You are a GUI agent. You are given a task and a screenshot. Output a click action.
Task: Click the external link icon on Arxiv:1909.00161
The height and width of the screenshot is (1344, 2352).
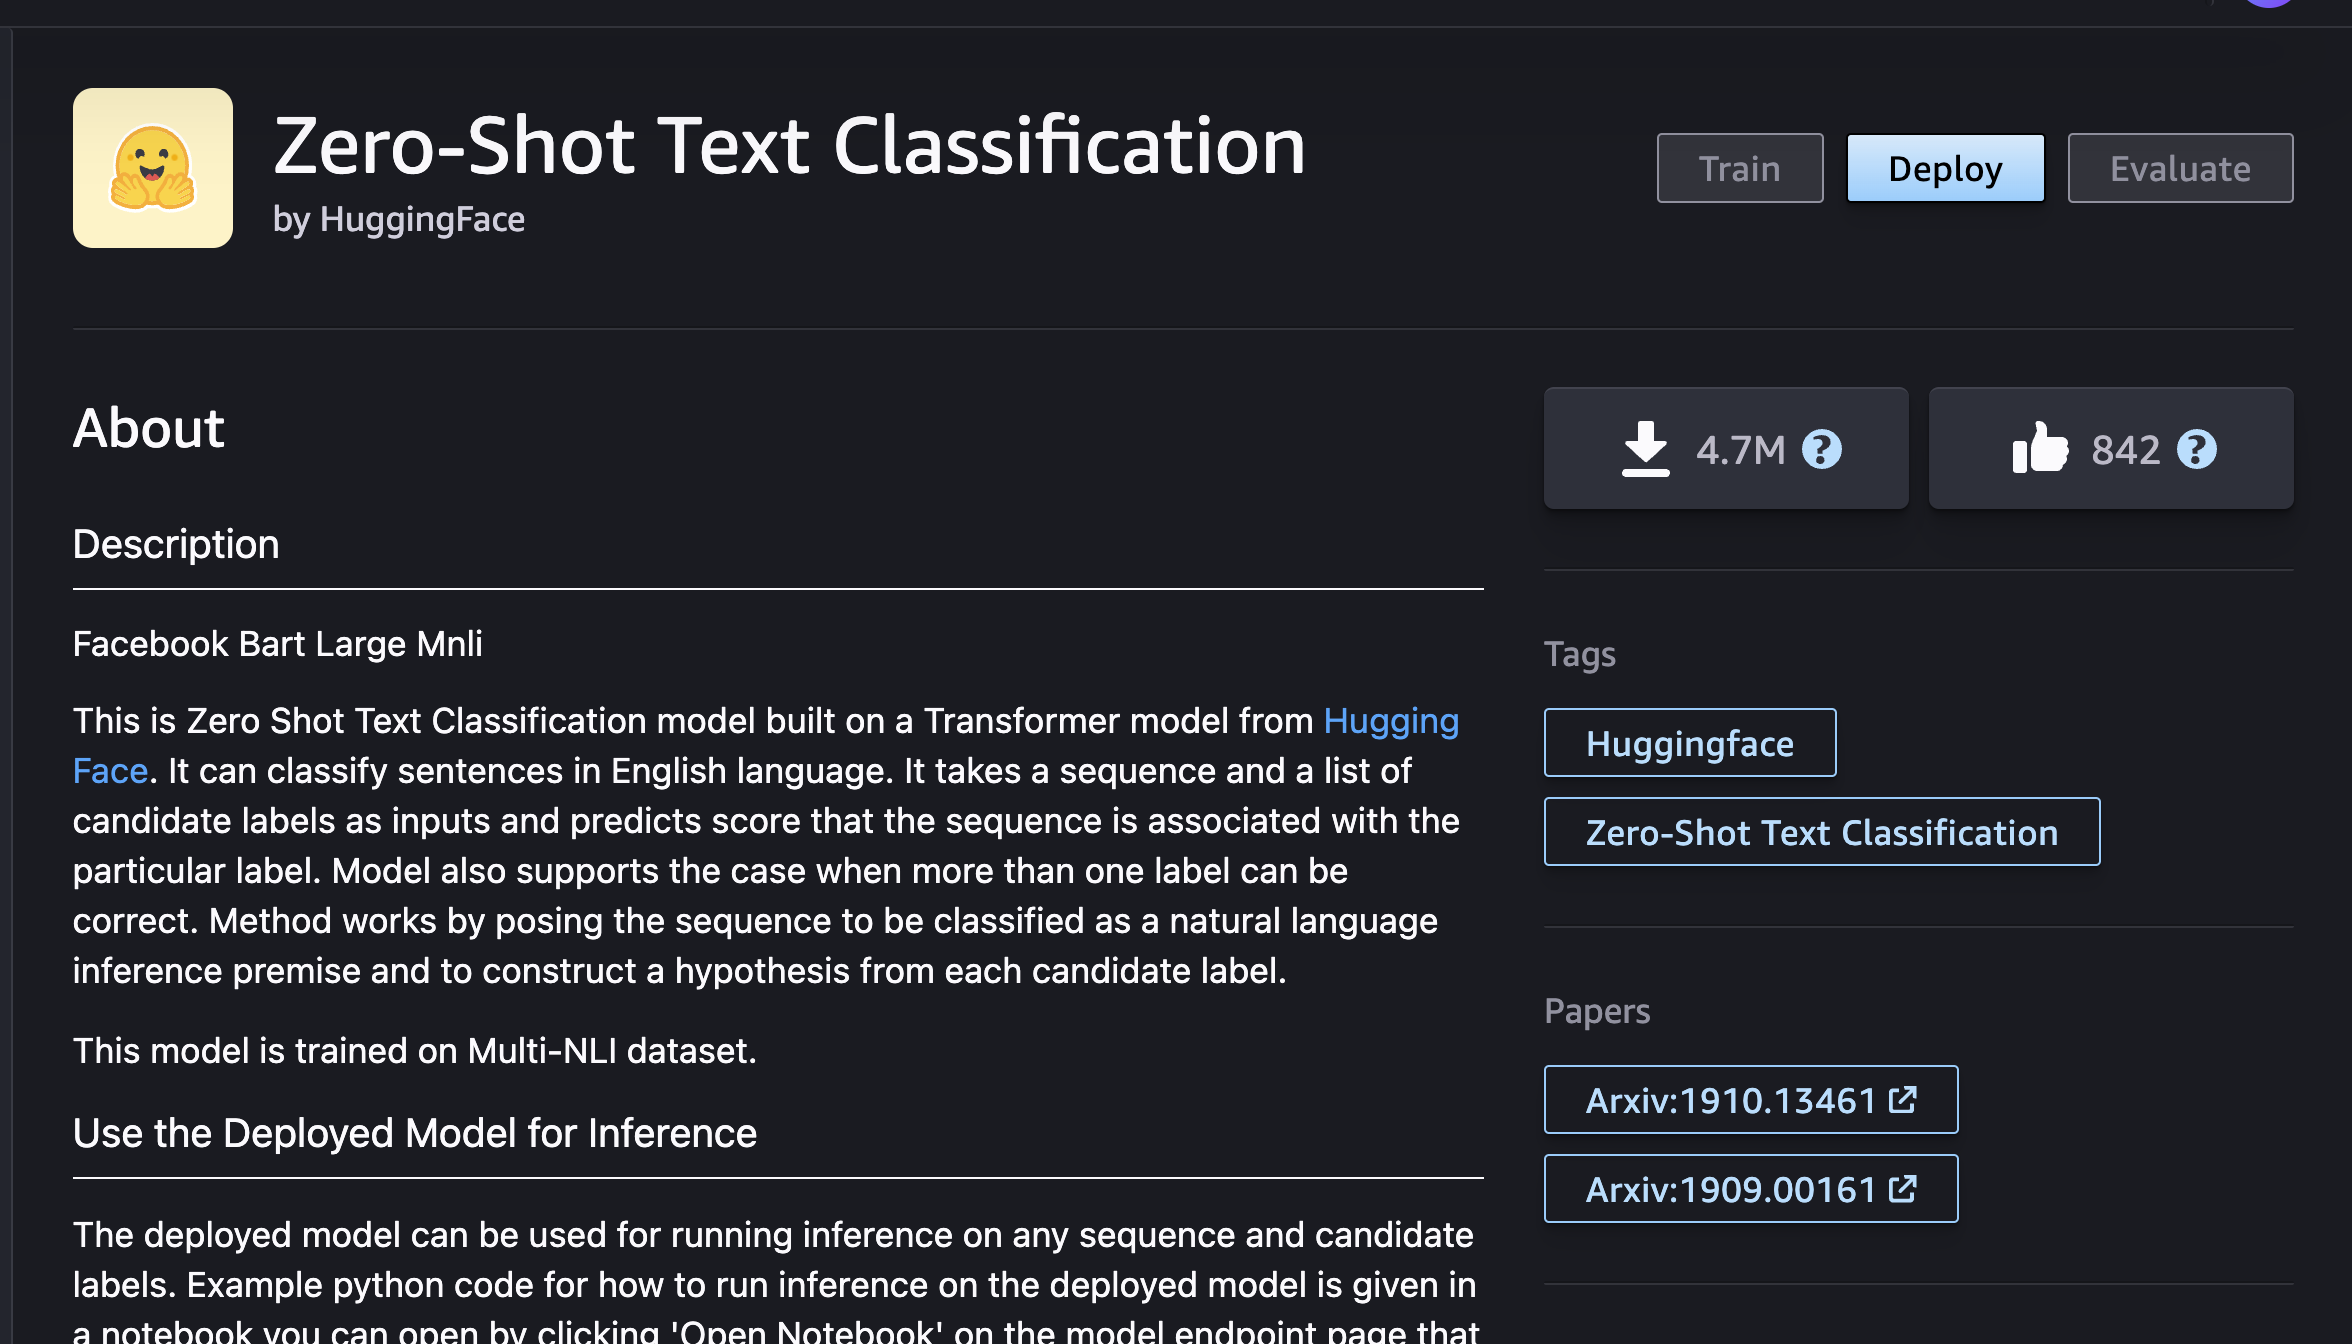click(x=1901, y=1188)
